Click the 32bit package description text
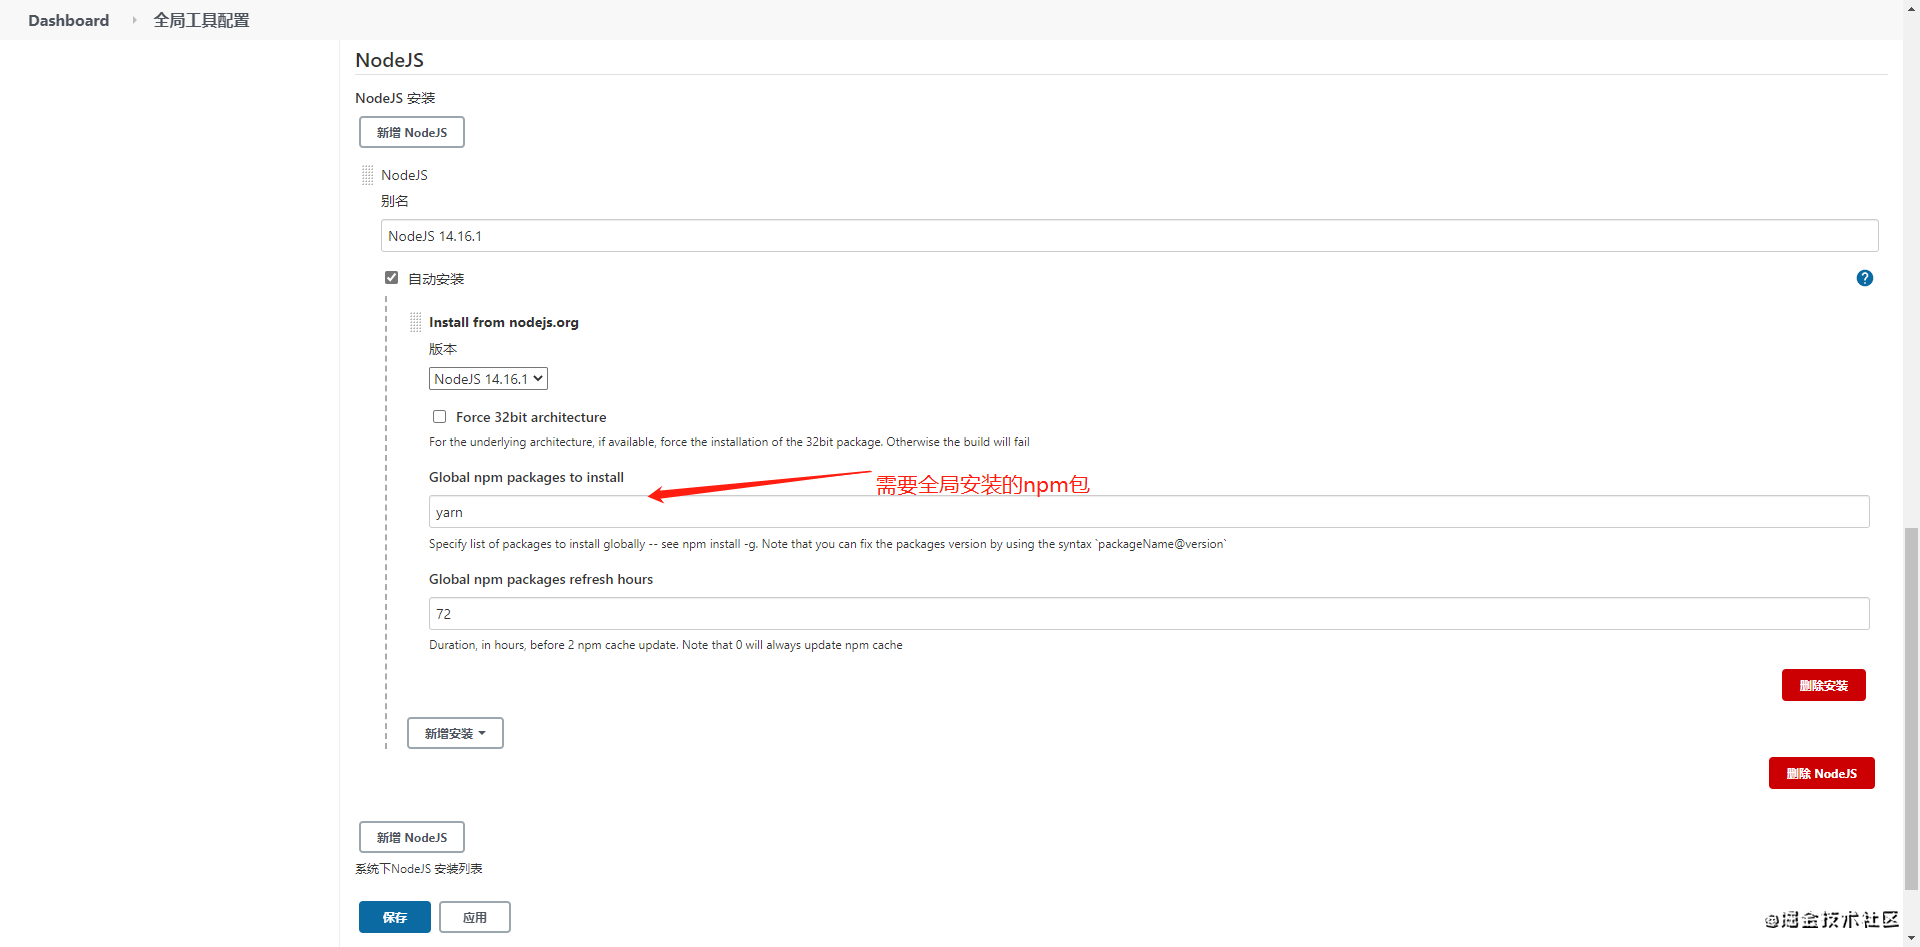 coord(729,442)
